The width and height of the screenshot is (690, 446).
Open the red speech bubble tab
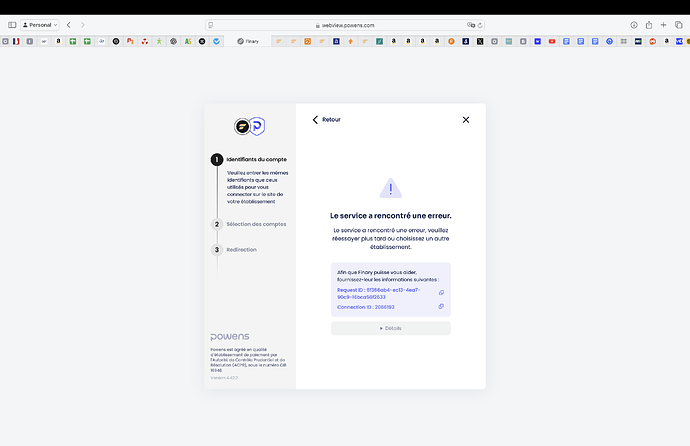coord(653,41)
